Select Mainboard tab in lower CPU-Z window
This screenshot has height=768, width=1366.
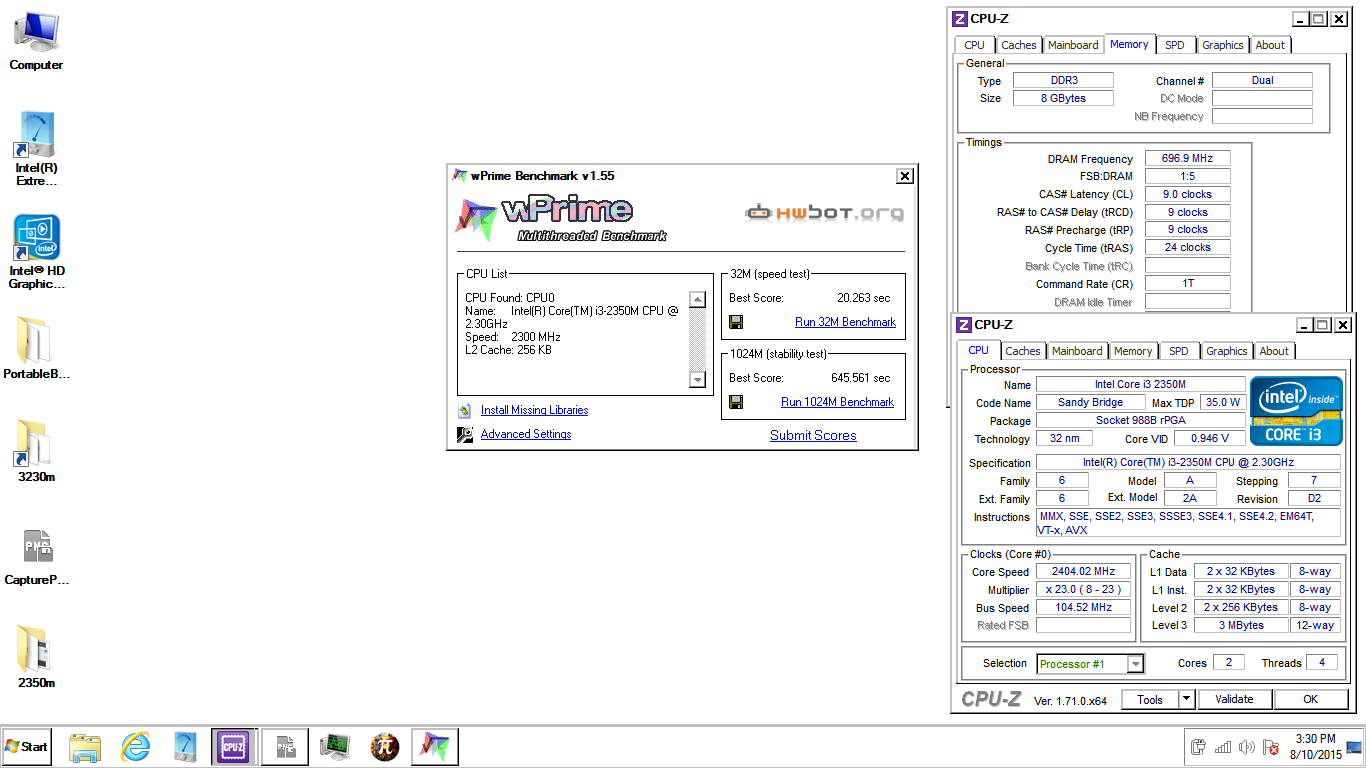click(1077, 351)
